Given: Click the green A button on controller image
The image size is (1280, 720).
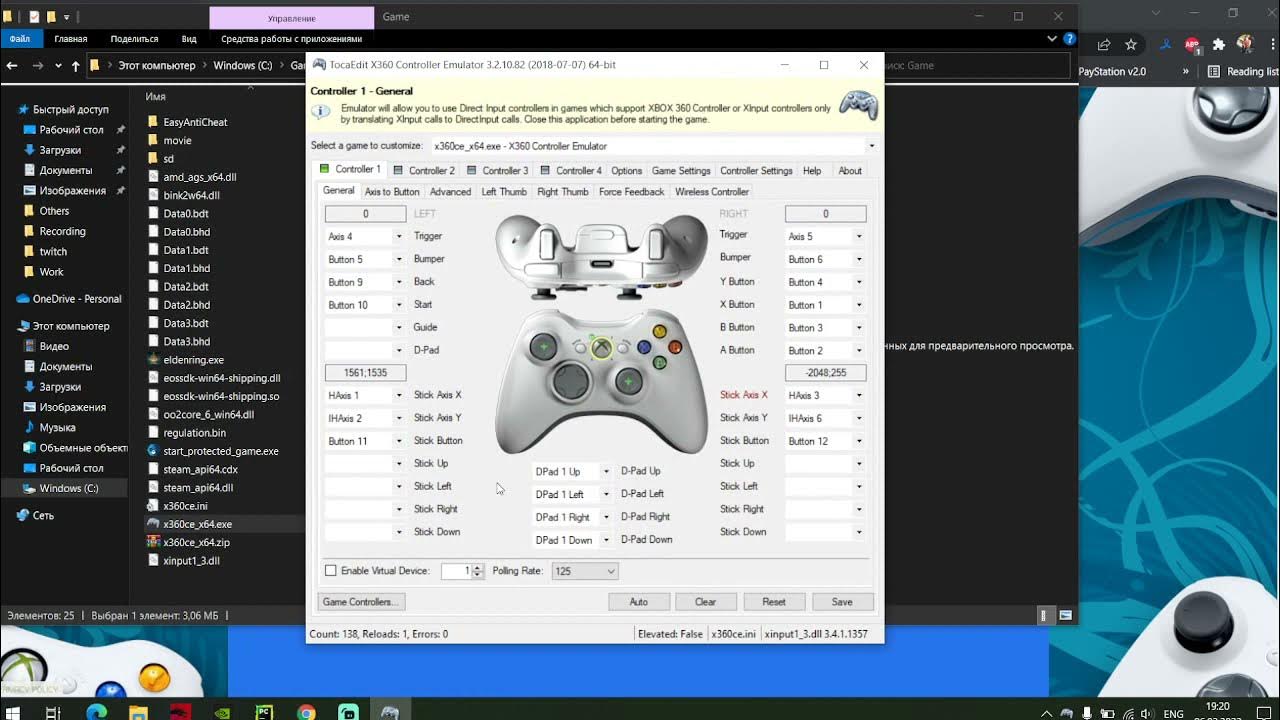Looking at the screenshot, I should pyautogui.click(x=660, y=363).
